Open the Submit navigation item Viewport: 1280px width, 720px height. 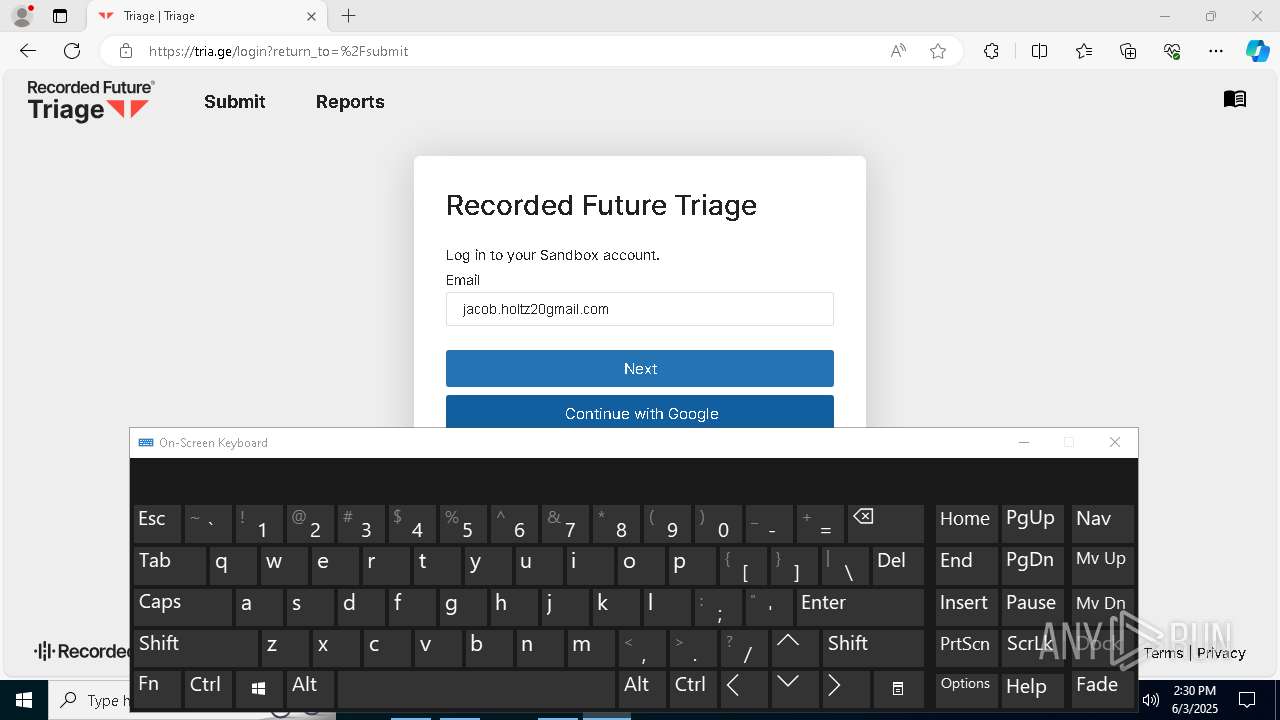pyautogui.click(x=235, y=102)
